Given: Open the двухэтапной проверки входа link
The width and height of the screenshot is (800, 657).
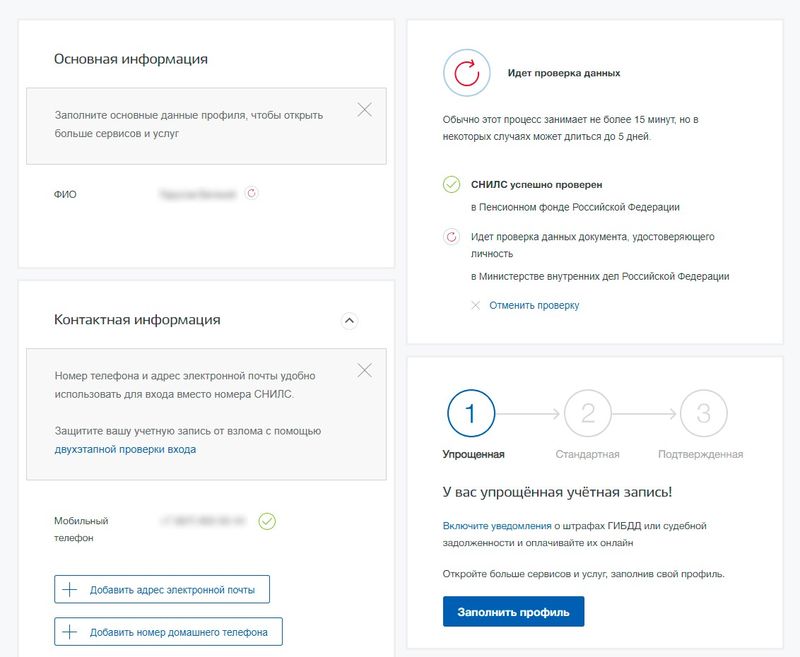Looking at the screenshot, I should tap(125, 449).
